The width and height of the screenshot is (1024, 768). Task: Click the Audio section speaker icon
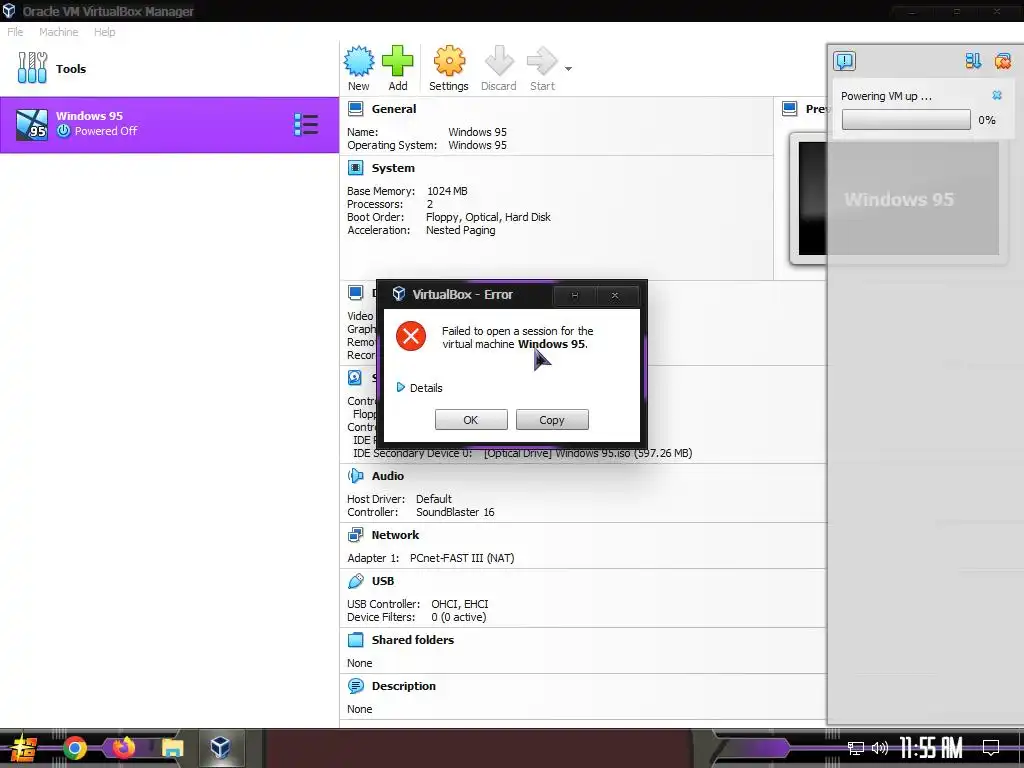click(355, 476)
